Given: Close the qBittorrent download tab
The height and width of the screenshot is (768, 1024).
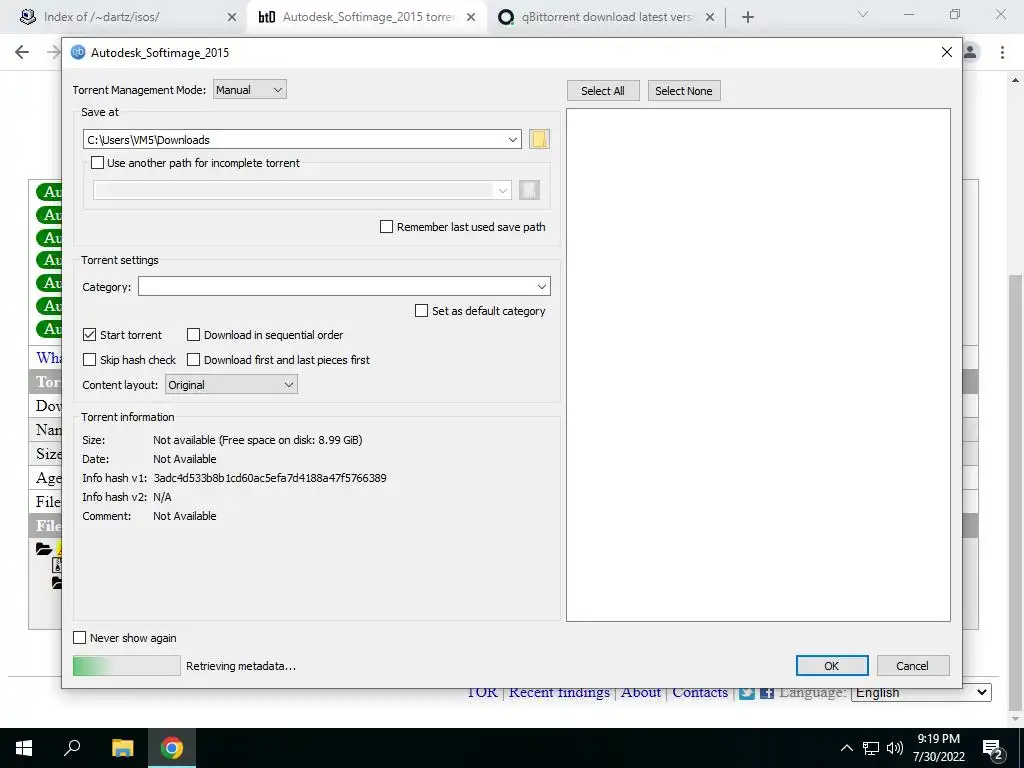Looking at the screenshot, I should point(710,18).
